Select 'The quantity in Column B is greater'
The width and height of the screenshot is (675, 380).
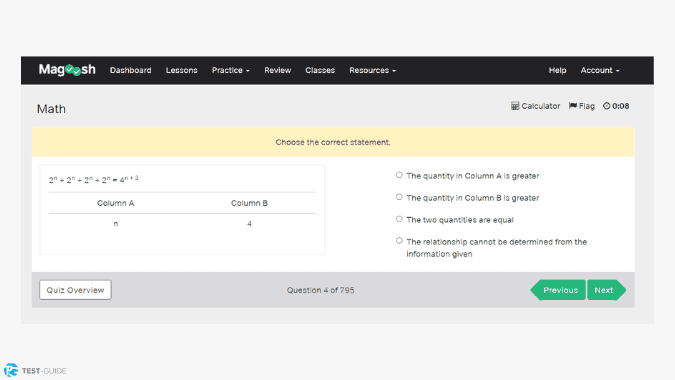(x=399, y=197)
